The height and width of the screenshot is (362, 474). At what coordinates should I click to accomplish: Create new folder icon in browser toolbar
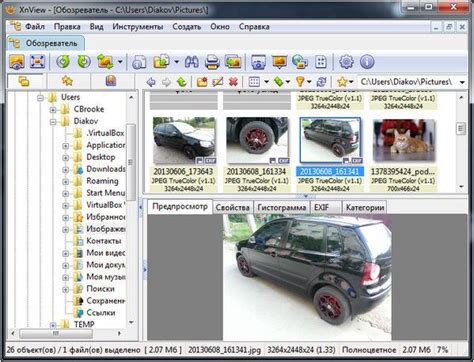click(202, 82)
